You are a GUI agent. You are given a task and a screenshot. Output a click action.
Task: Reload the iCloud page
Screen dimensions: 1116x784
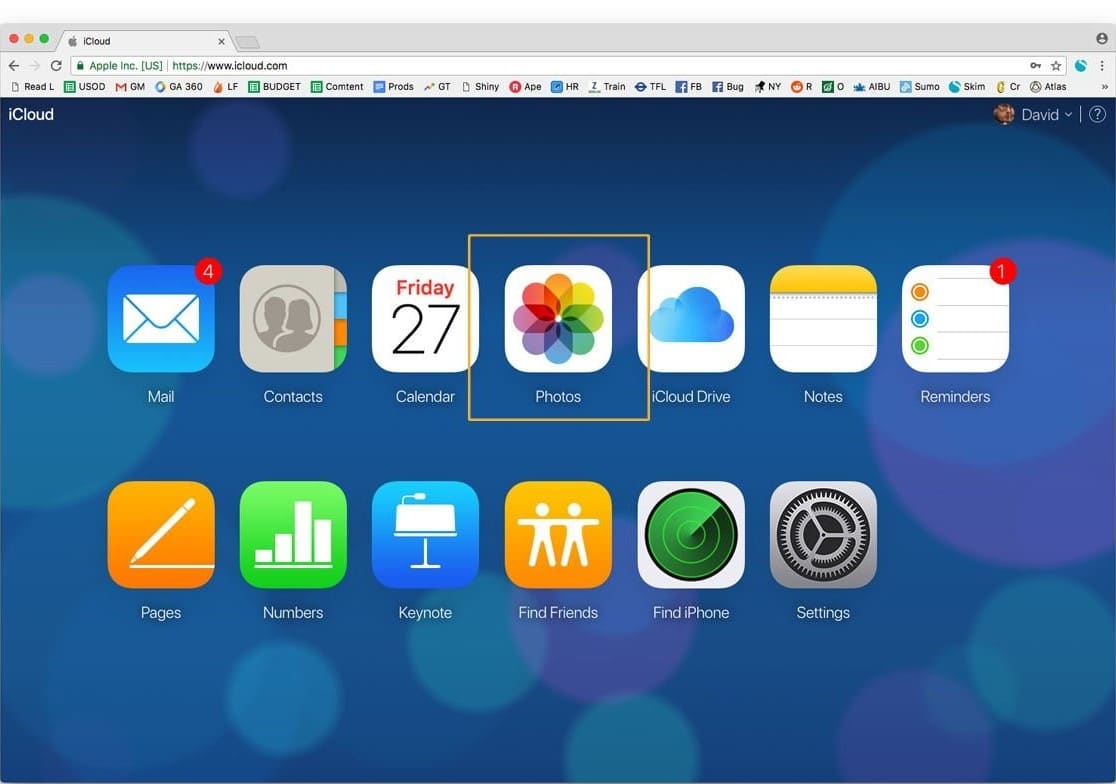(56, 65)
